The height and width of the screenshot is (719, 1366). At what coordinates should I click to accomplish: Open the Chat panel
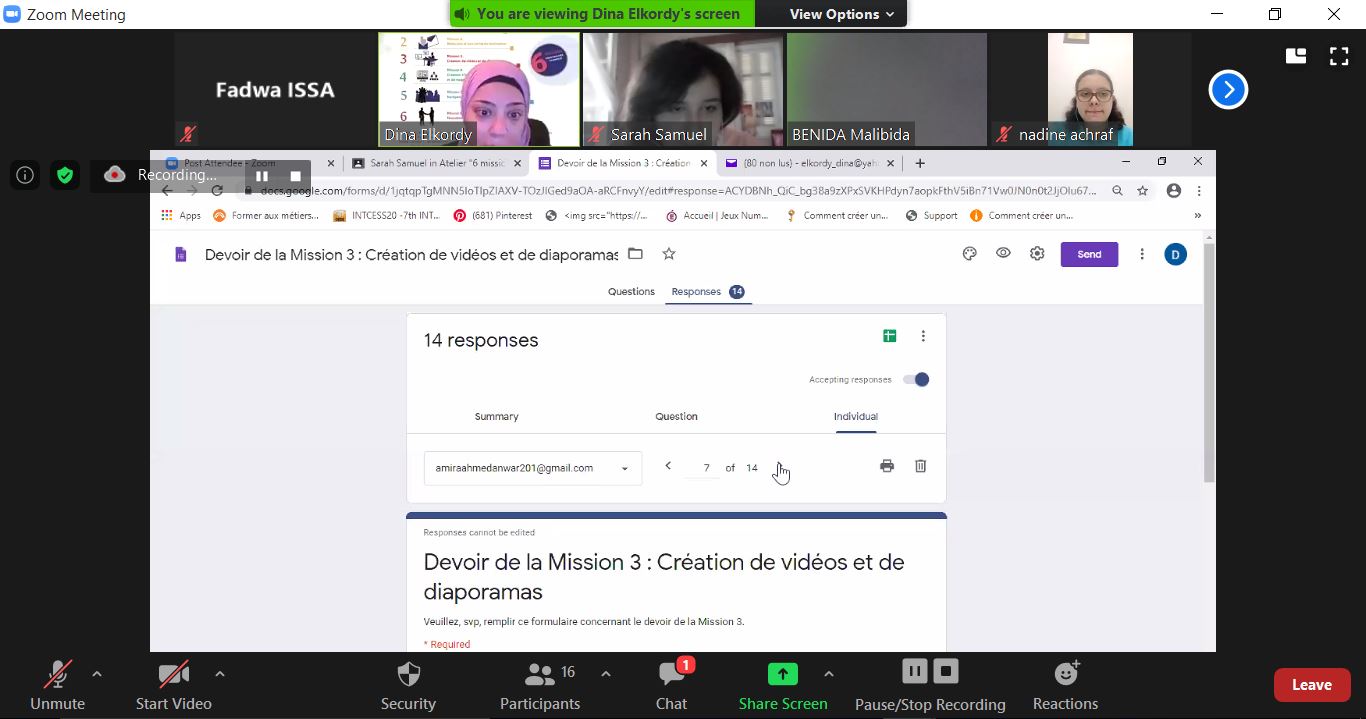click(671, 674)
